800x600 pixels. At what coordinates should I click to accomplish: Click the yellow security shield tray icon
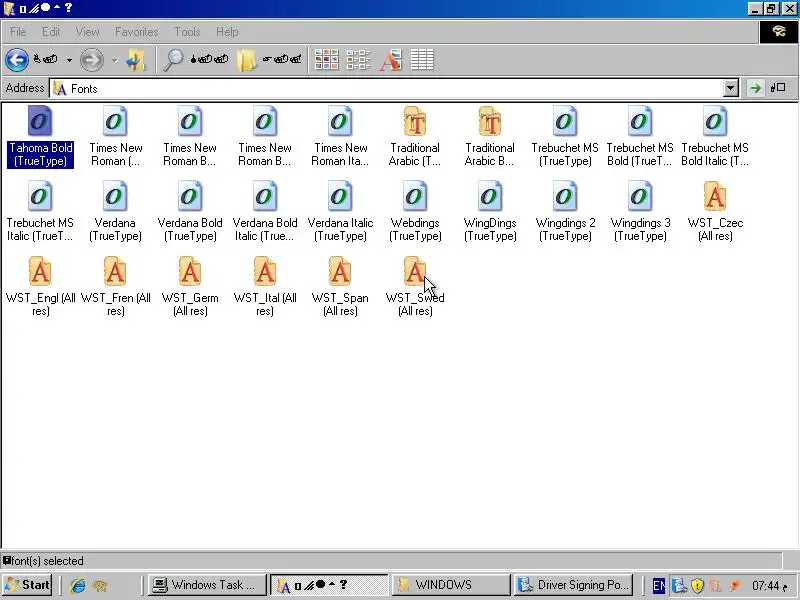(697, 586)
